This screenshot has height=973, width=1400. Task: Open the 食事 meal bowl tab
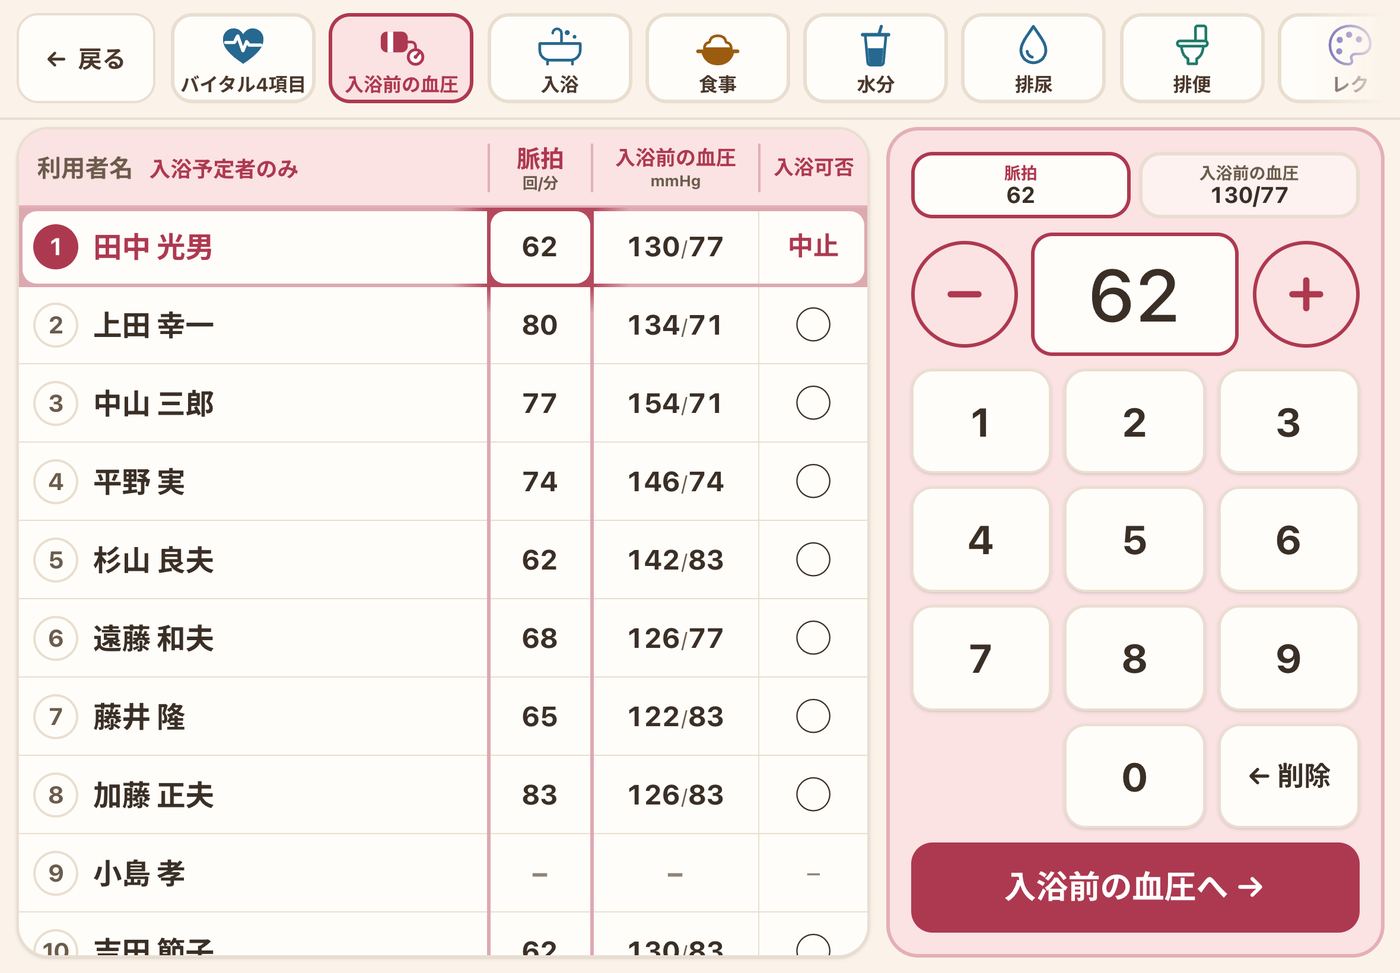(718, 59)
